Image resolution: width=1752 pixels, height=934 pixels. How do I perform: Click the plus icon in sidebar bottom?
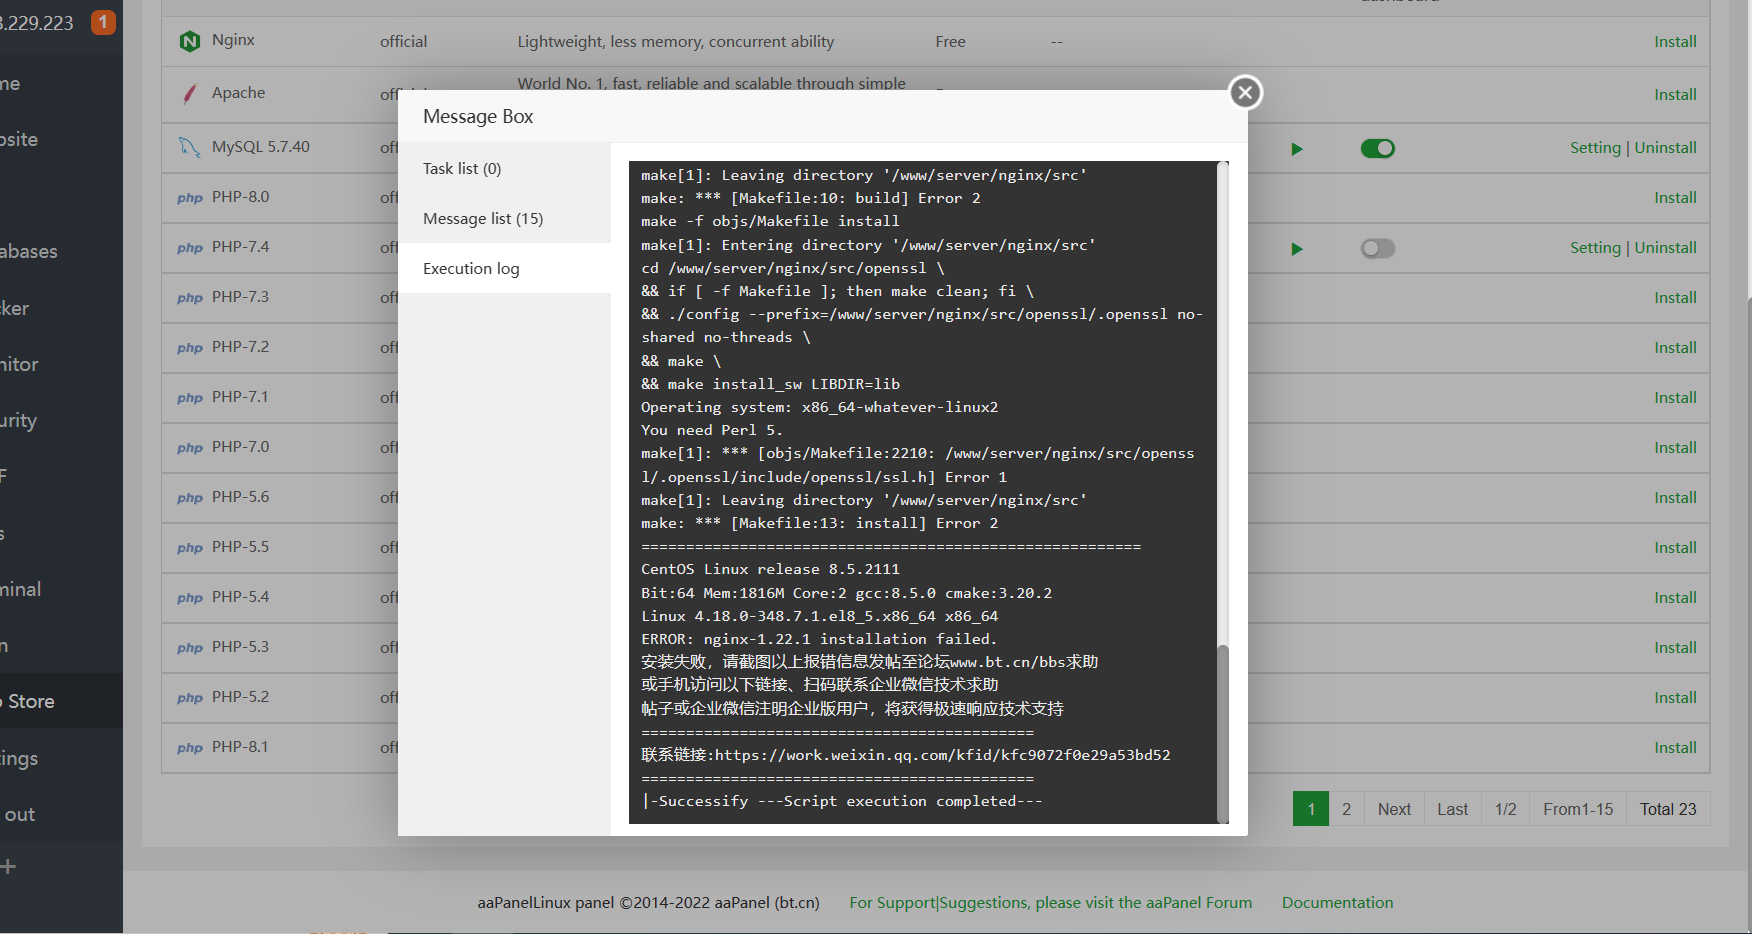pyautogui.click(x=8, y=867)
